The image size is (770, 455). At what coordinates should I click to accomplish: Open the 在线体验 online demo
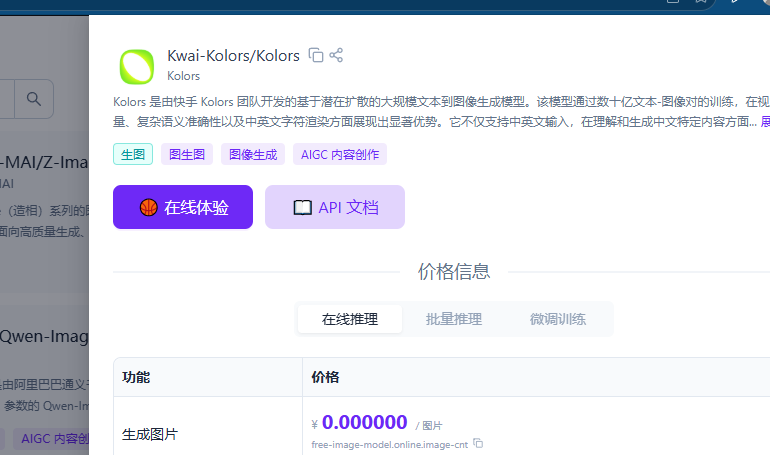pyautogui.click(x=183, y=207)
